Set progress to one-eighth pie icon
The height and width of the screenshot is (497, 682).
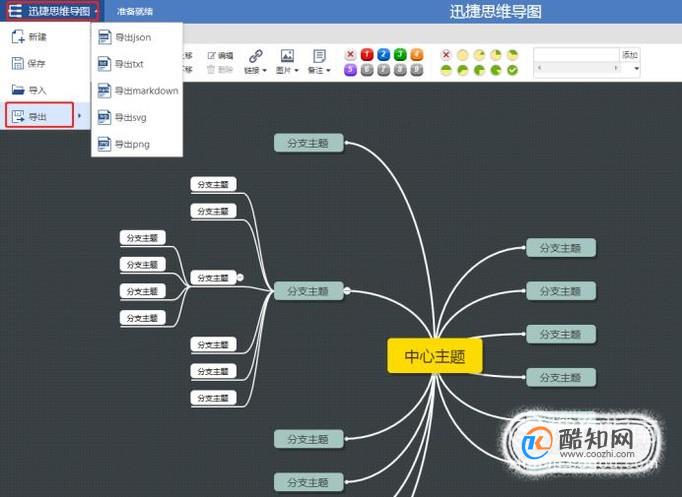(x=479, y=55)
